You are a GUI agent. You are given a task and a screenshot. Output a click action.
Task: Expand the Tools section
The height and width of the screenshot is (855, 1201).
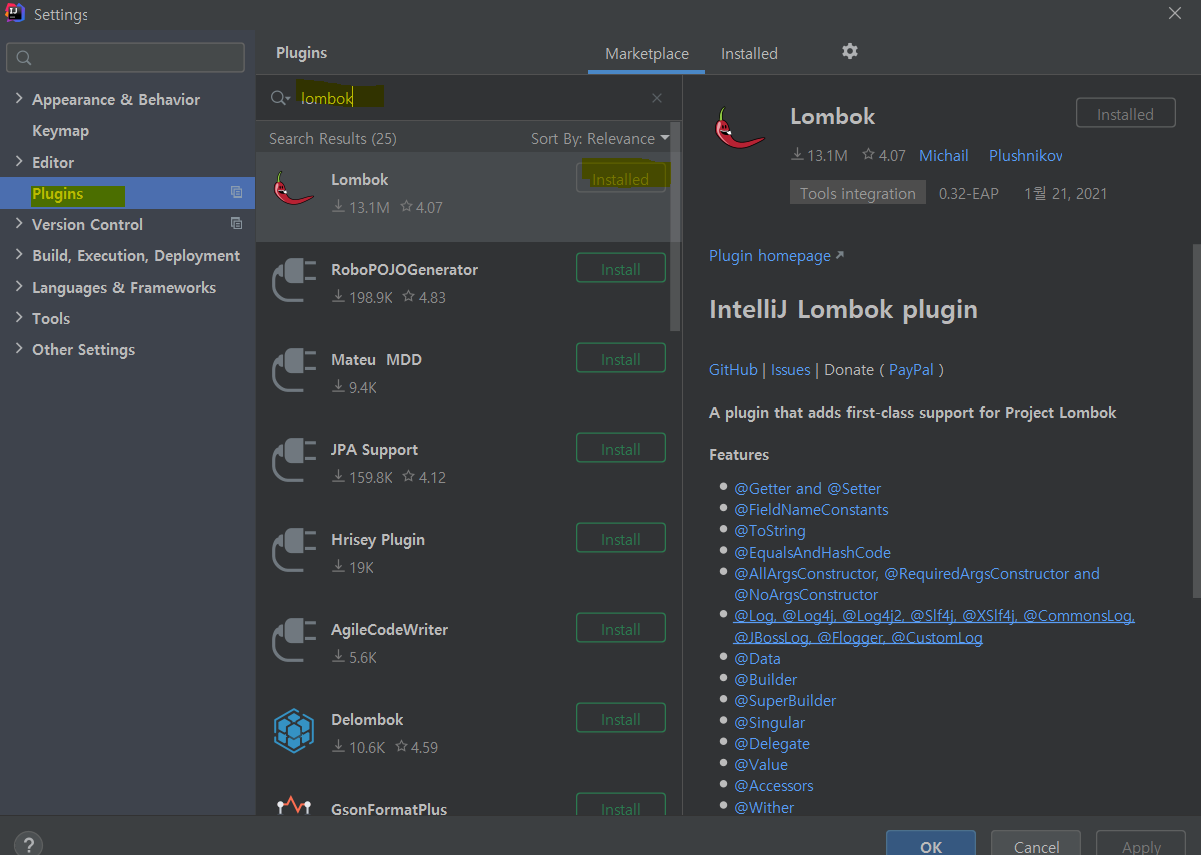[x=19, y=318]
